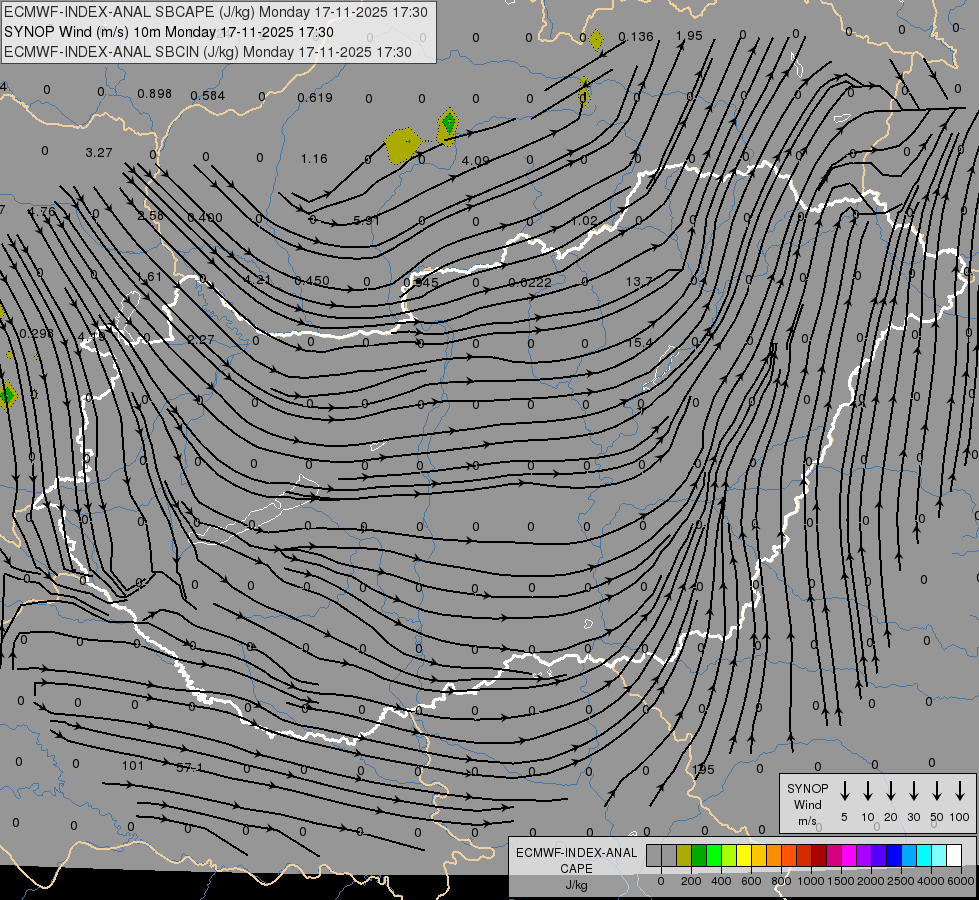This screenshot has height=900, width=979.
Task: Pick the lime yellow-green swatch in the CAPE legend
Action: tap(729, 855)
